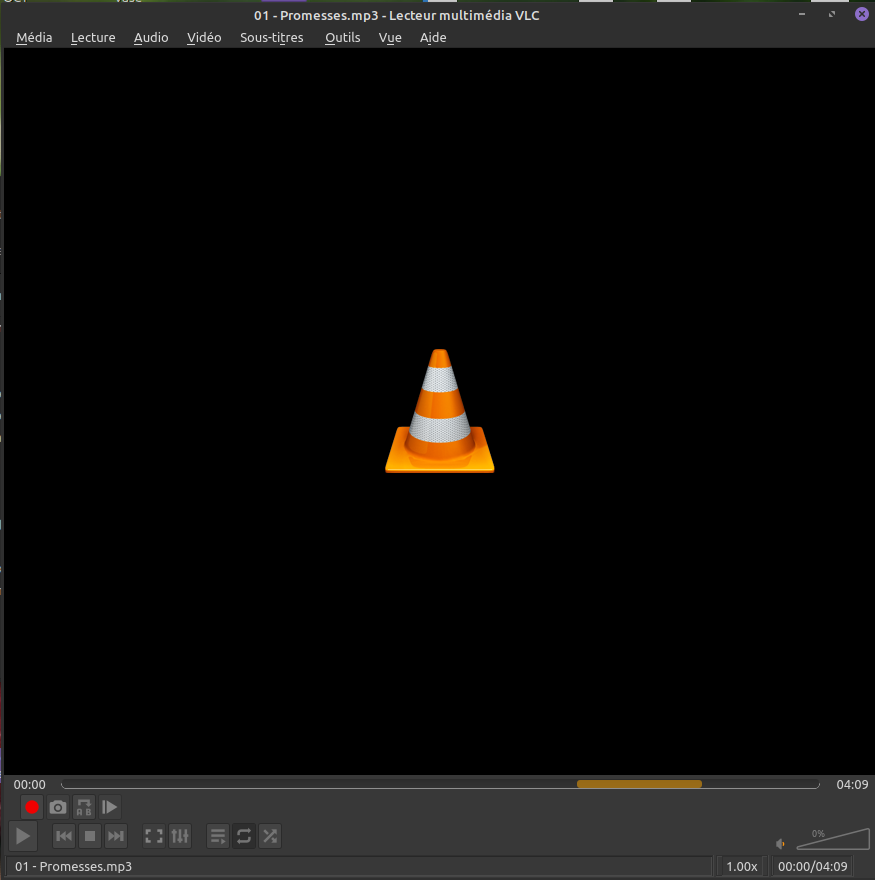Play the track Promesses.mp3
The width and height of the screenshot is (875, 880).
(x=23, y=836)
